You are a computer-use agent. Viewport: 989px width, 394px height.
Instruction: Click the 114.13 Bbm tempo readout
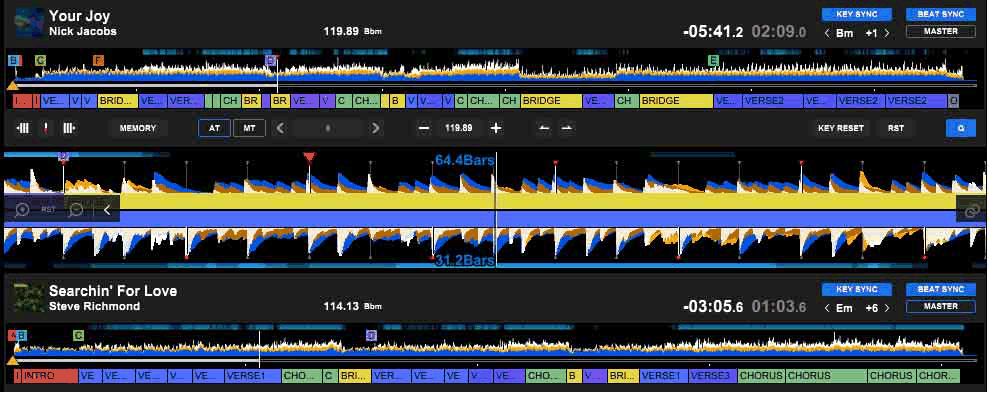(x=353, y=306)
